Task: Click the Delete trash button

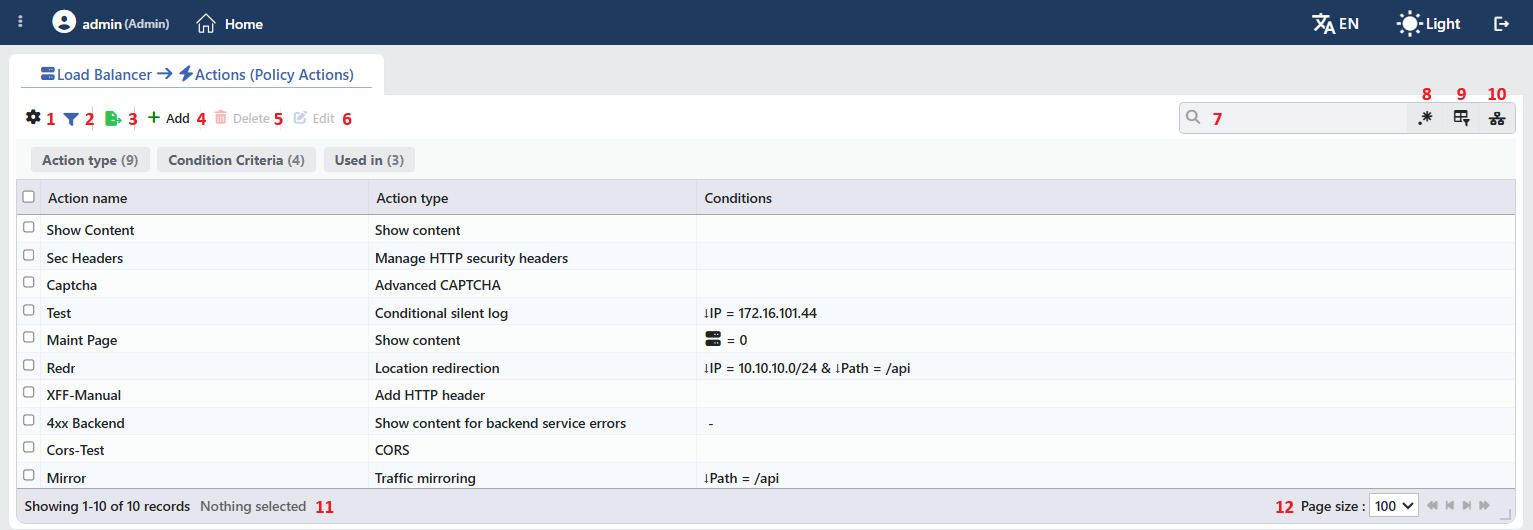Action: tap(242, 118)
